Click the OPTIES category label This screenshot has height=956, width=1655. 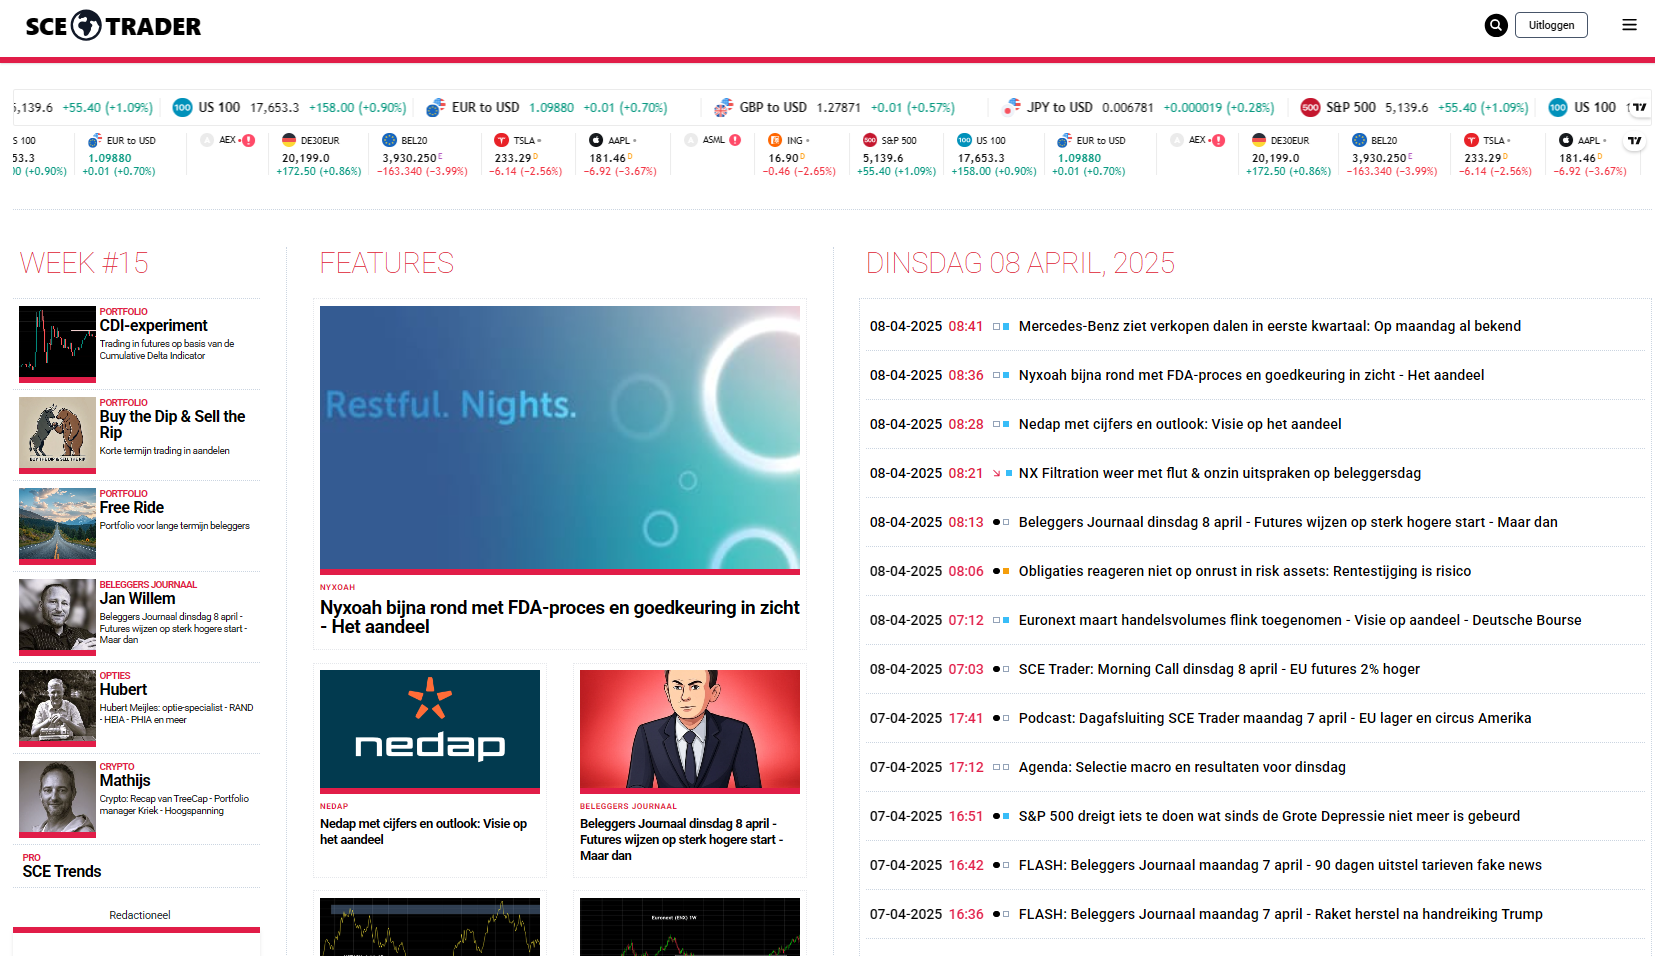pos(115,676)
